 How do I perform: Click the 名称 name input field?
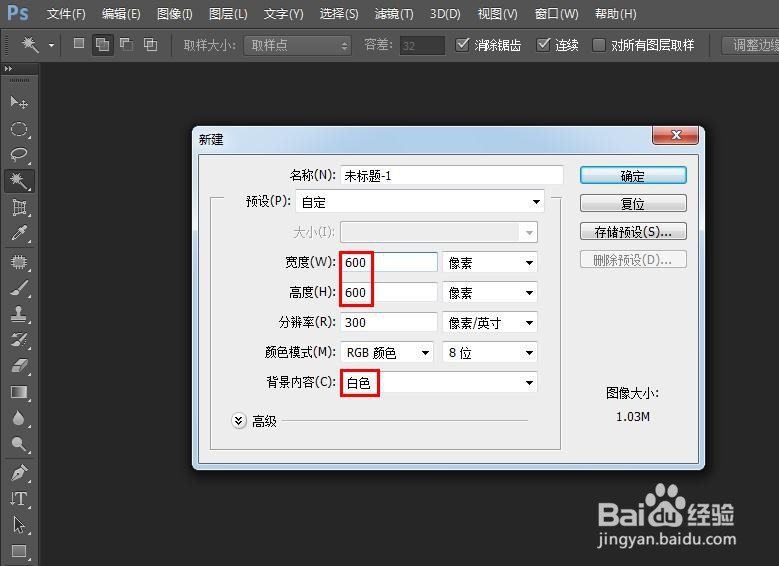[452, 175]
